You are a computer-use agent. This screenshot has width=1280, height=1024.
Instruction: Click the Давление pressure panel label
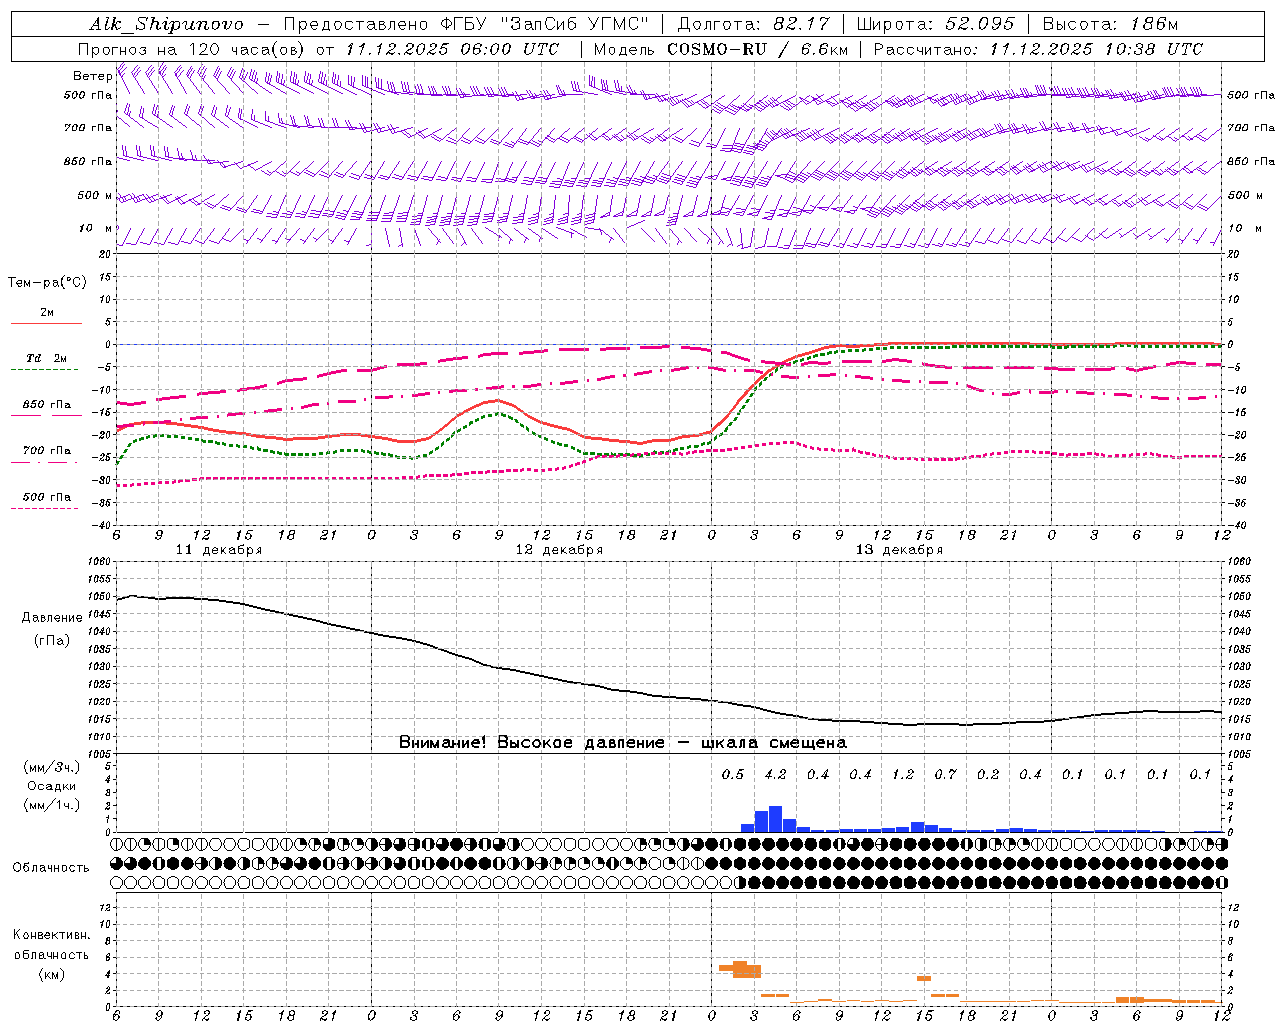52,618
